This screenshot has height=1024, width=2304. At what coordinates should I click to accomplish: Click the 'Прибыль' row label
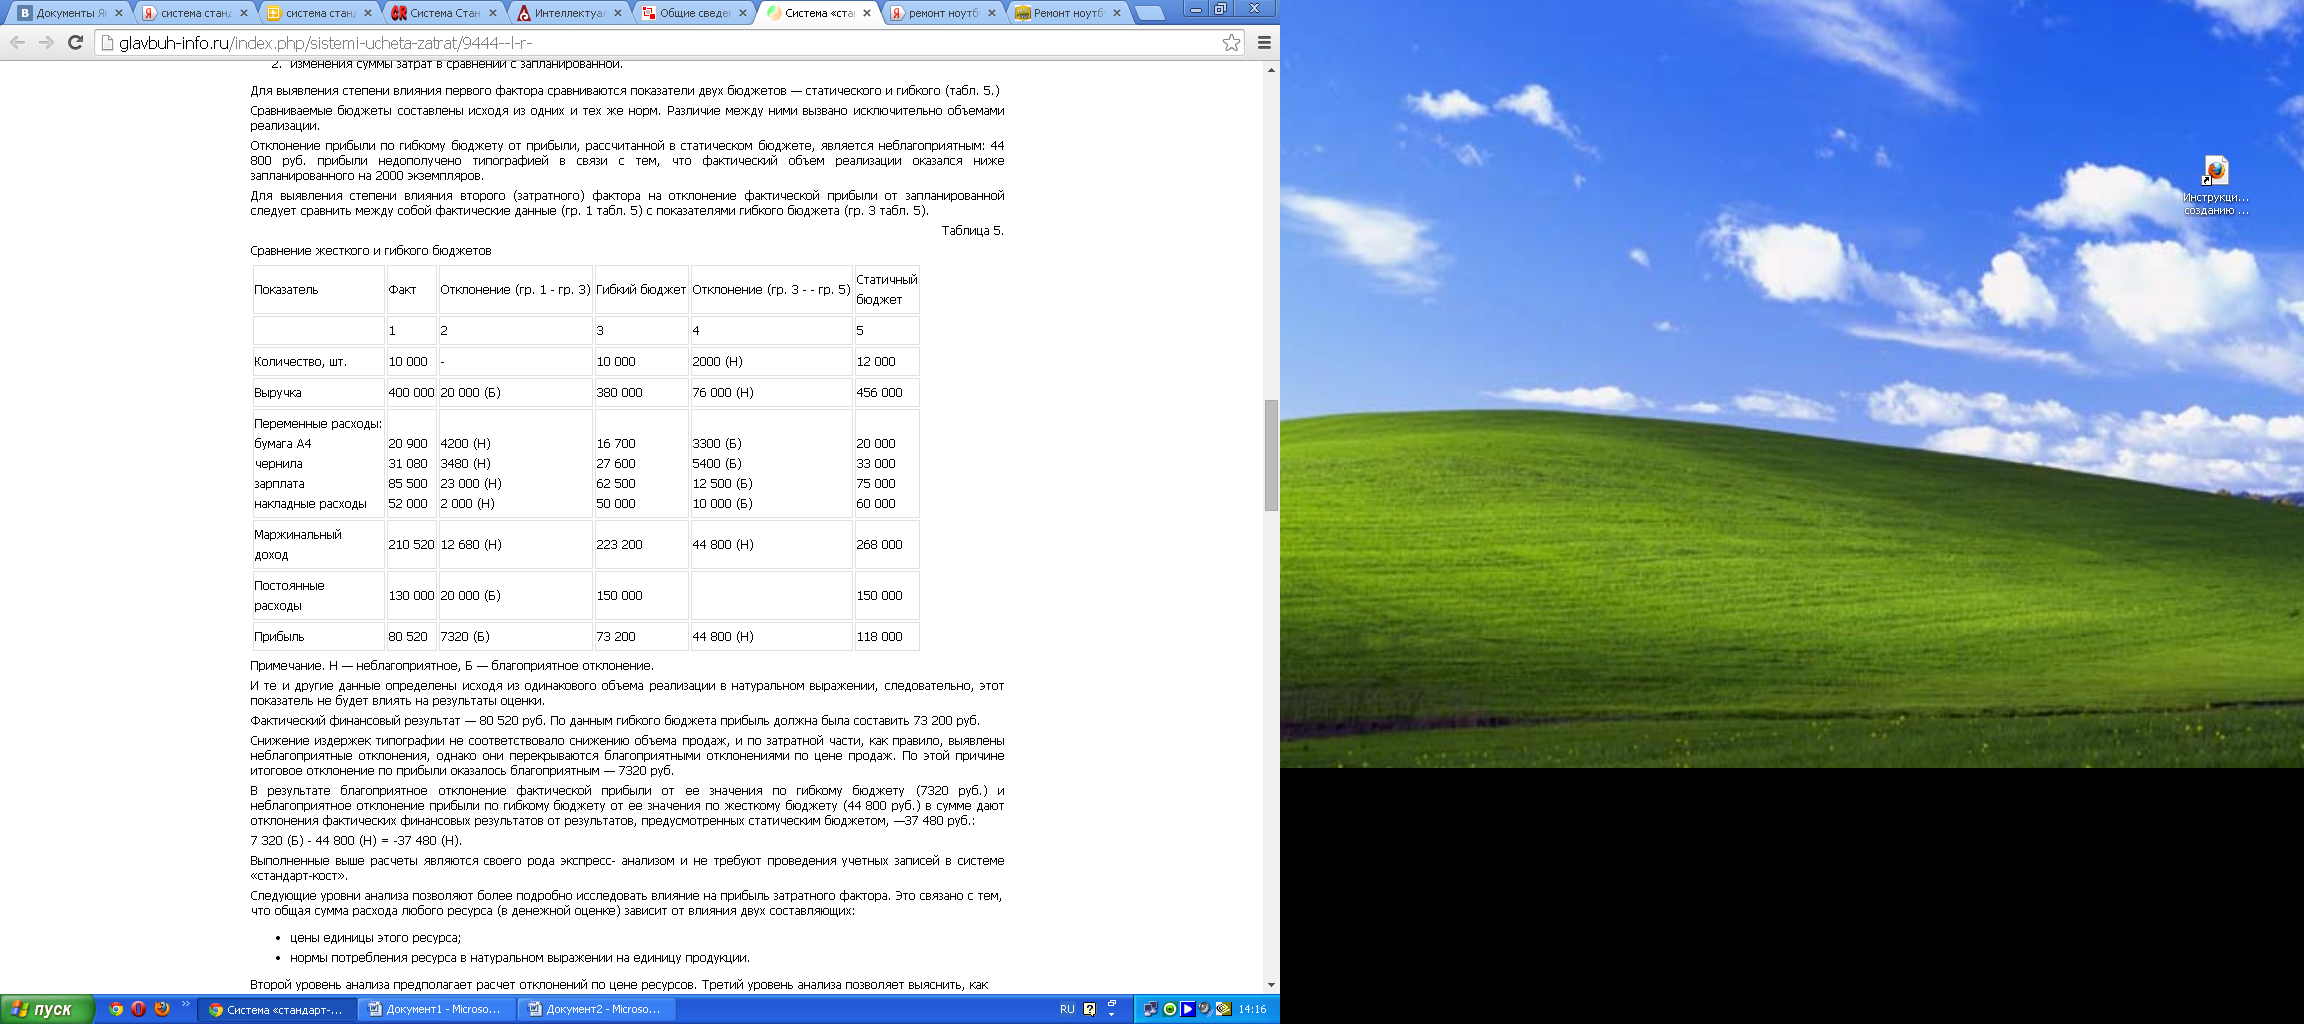point(318,637)
